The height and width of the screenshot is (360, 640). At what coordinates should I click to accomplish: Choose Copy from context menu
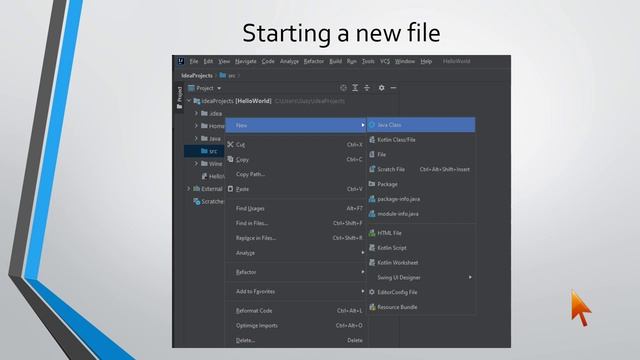pos(296,160)
